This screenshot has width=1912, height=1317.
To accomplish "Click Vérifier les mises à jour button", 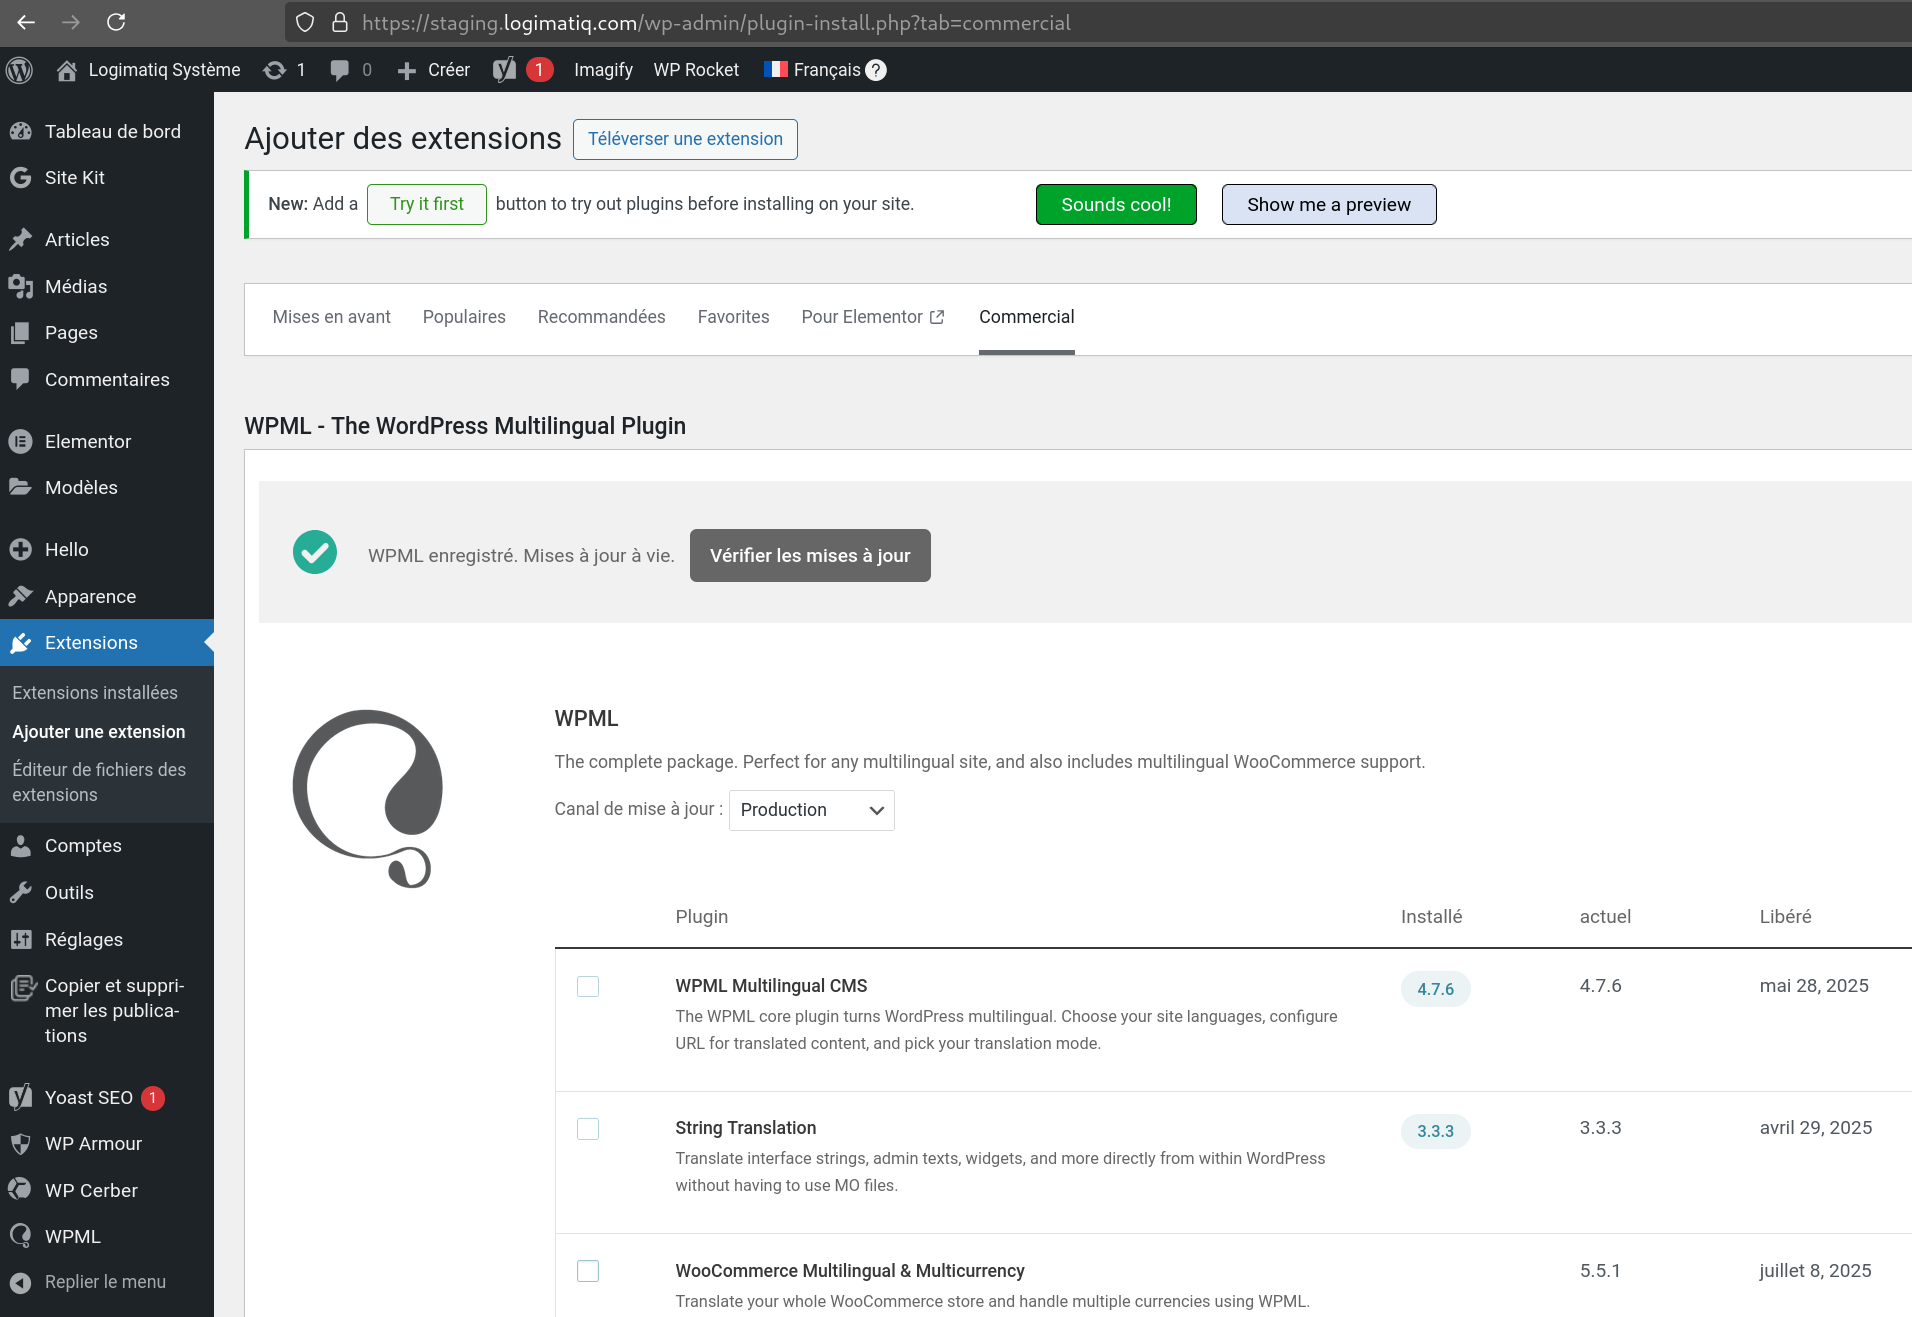I will (x=810, y=555).
